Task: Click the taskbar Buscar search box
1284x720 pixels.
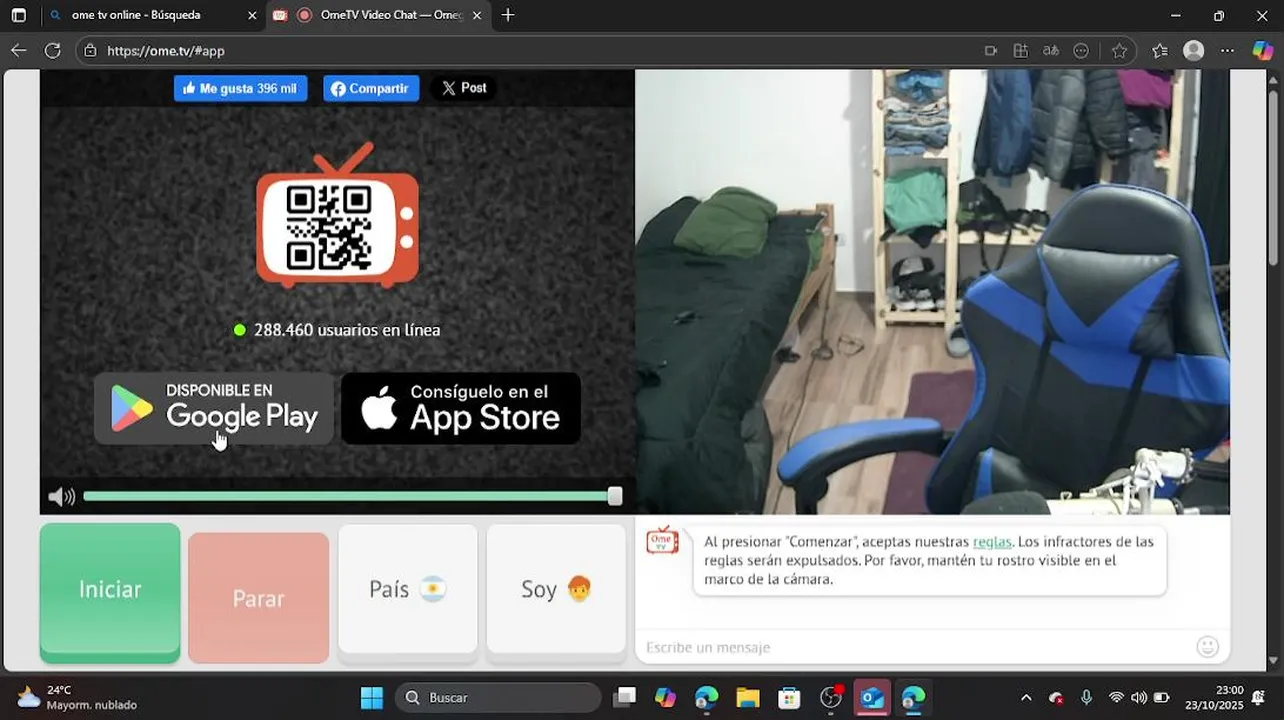Action: click(499, 697)
